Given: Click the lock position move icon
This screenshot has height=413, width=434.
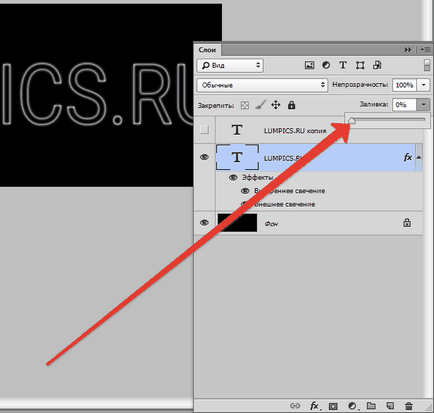Looking at the screenshot, I should tap(276, 105).
